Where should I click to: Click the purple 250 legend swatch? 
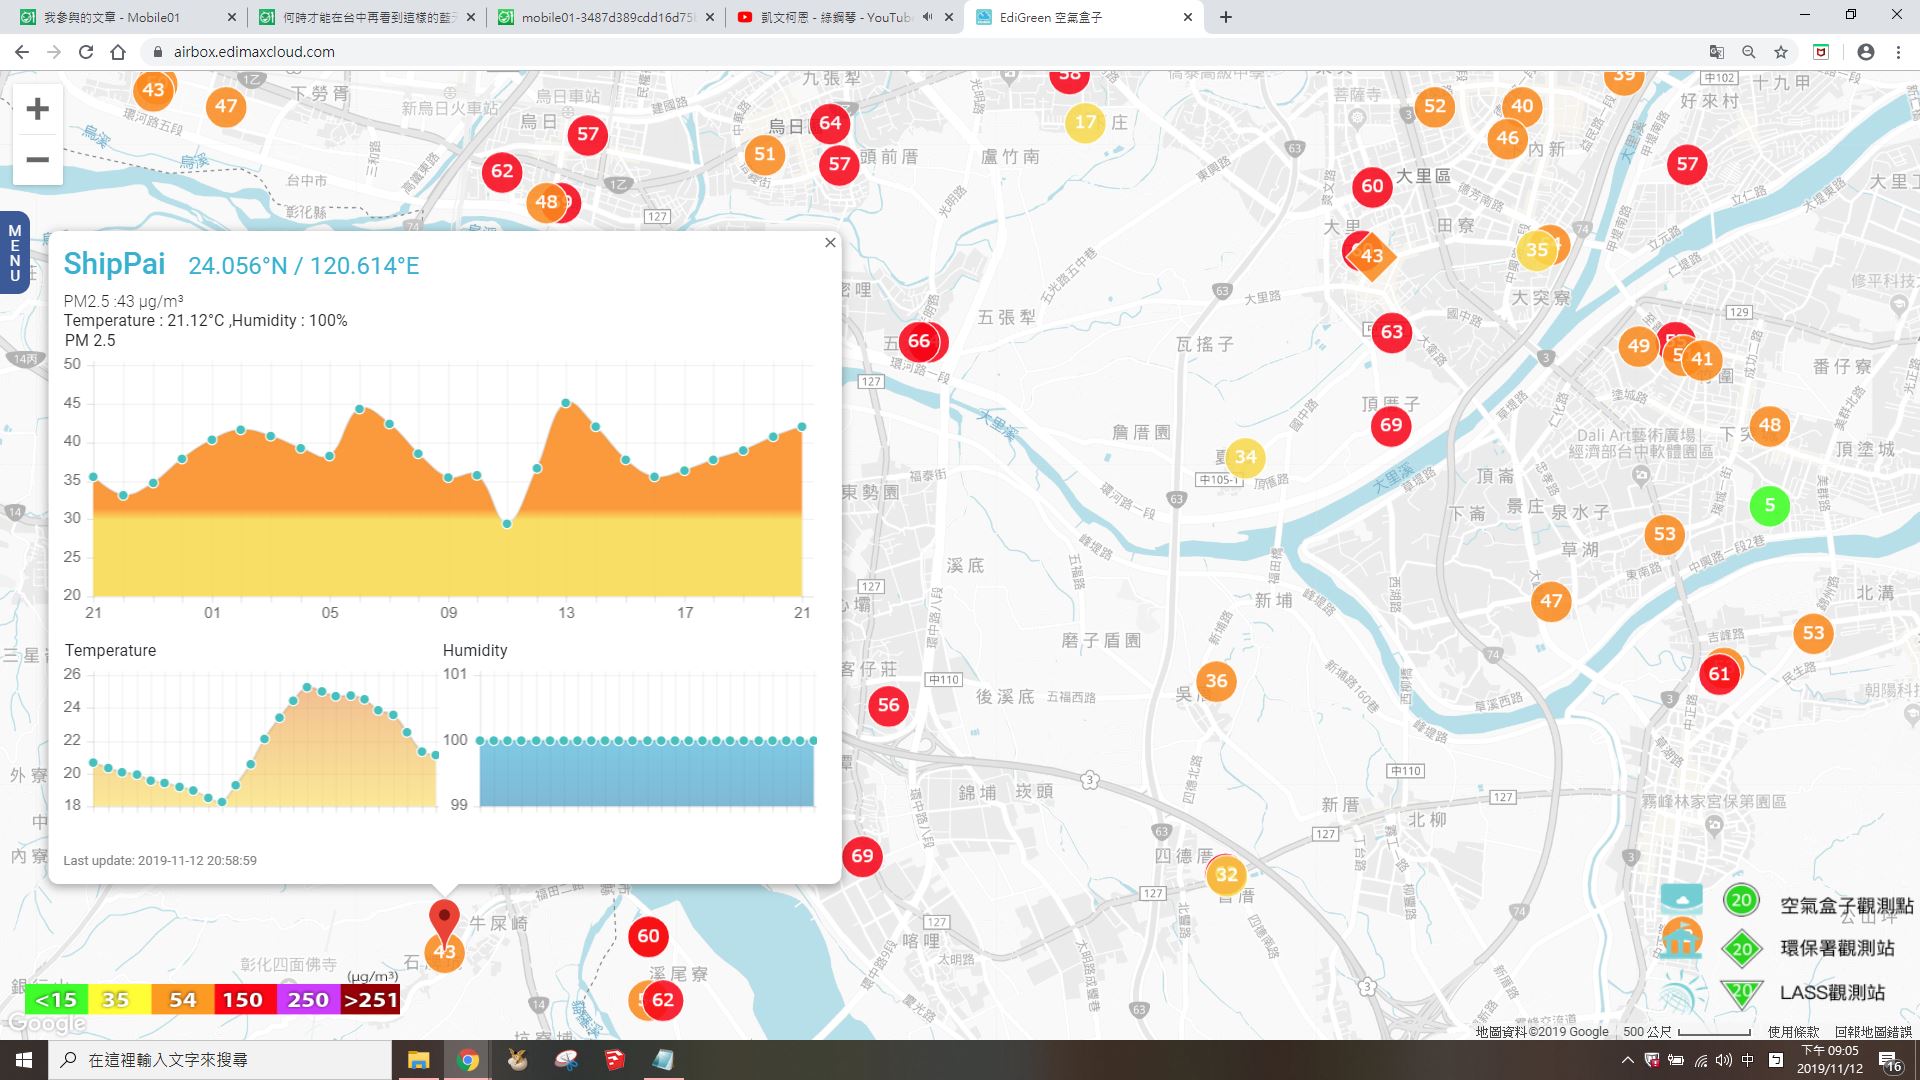tap(308, 1000)
